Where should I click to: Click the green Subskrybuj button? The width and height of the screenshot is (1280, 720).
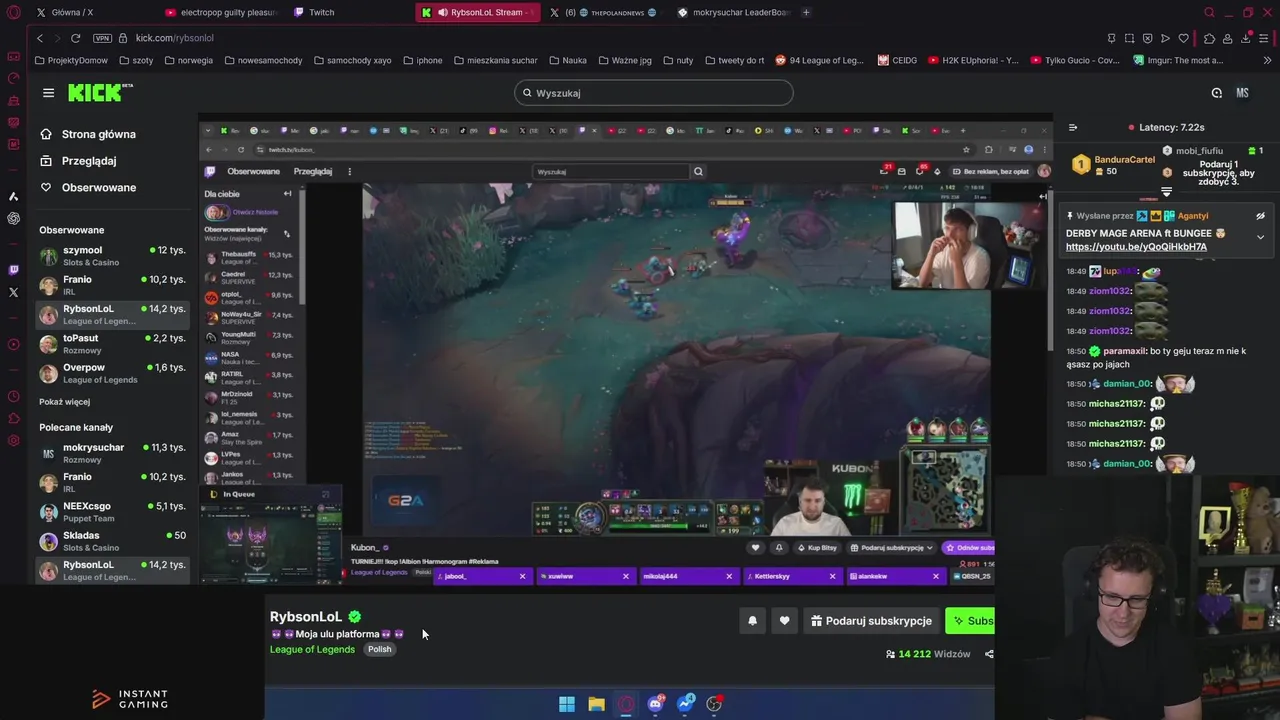[x=970, y=621]
